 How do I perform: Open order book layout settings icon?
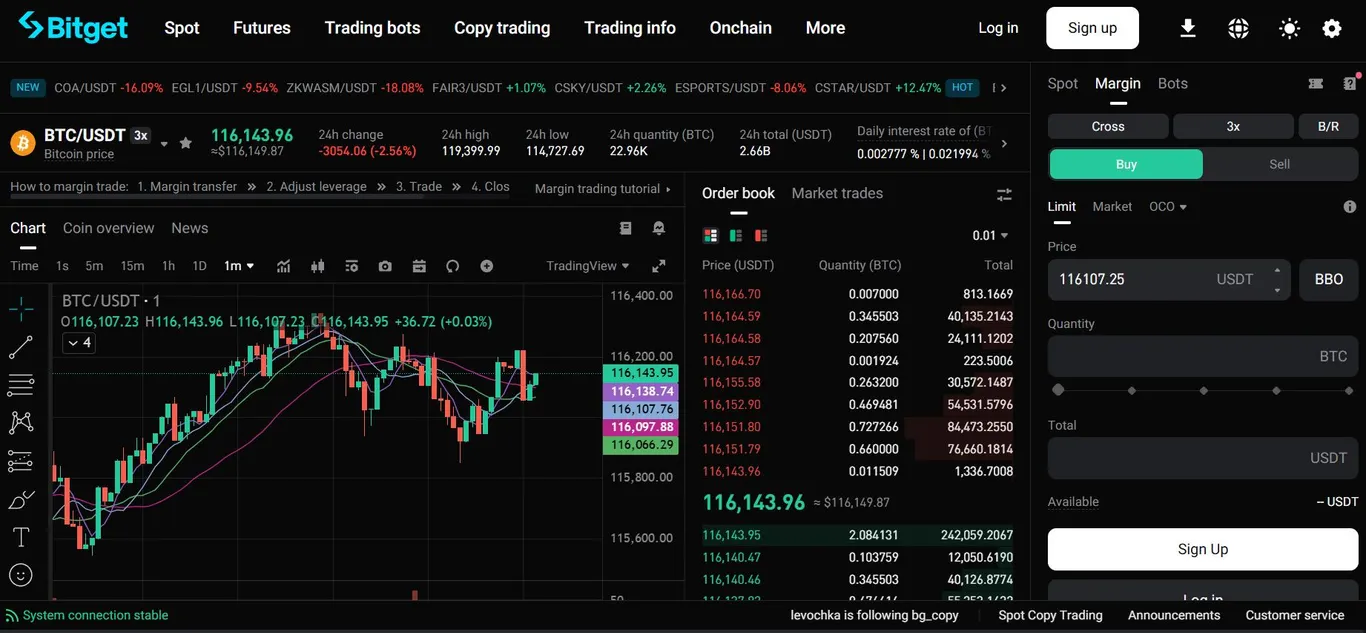(x=1005, y=194)
